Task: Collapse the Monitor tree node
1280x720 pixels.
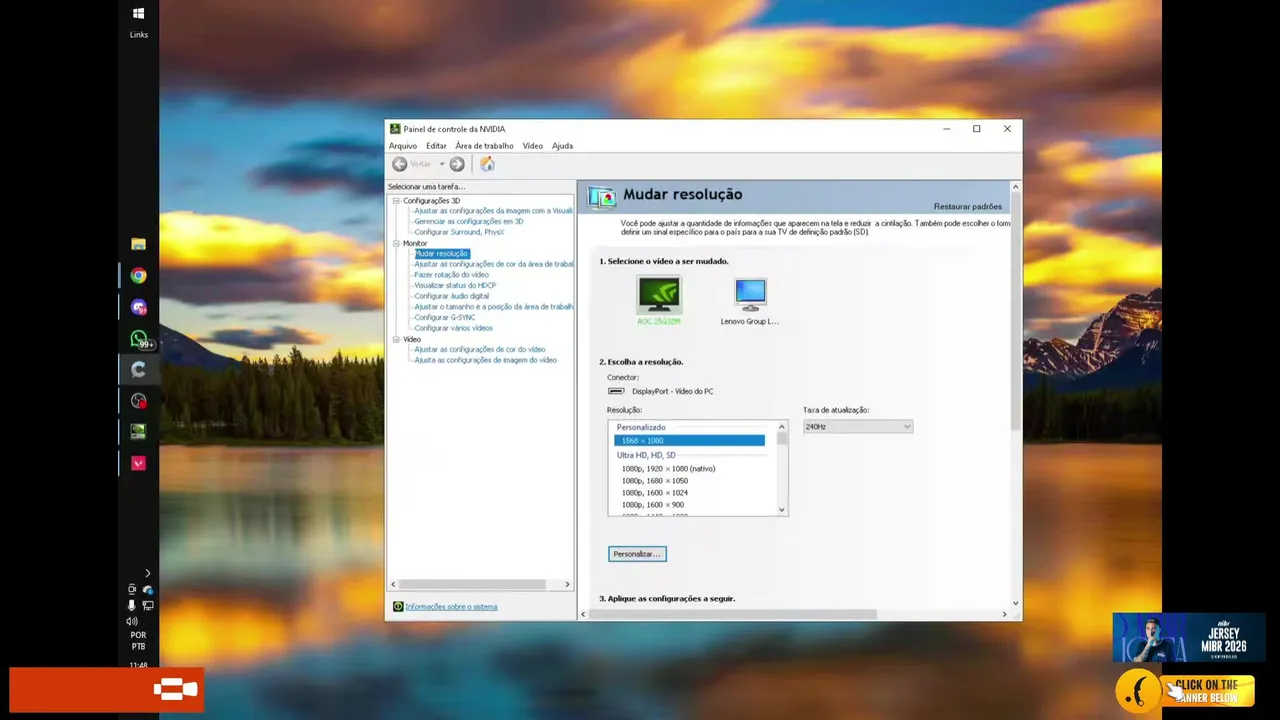Action: pos(396,243)
